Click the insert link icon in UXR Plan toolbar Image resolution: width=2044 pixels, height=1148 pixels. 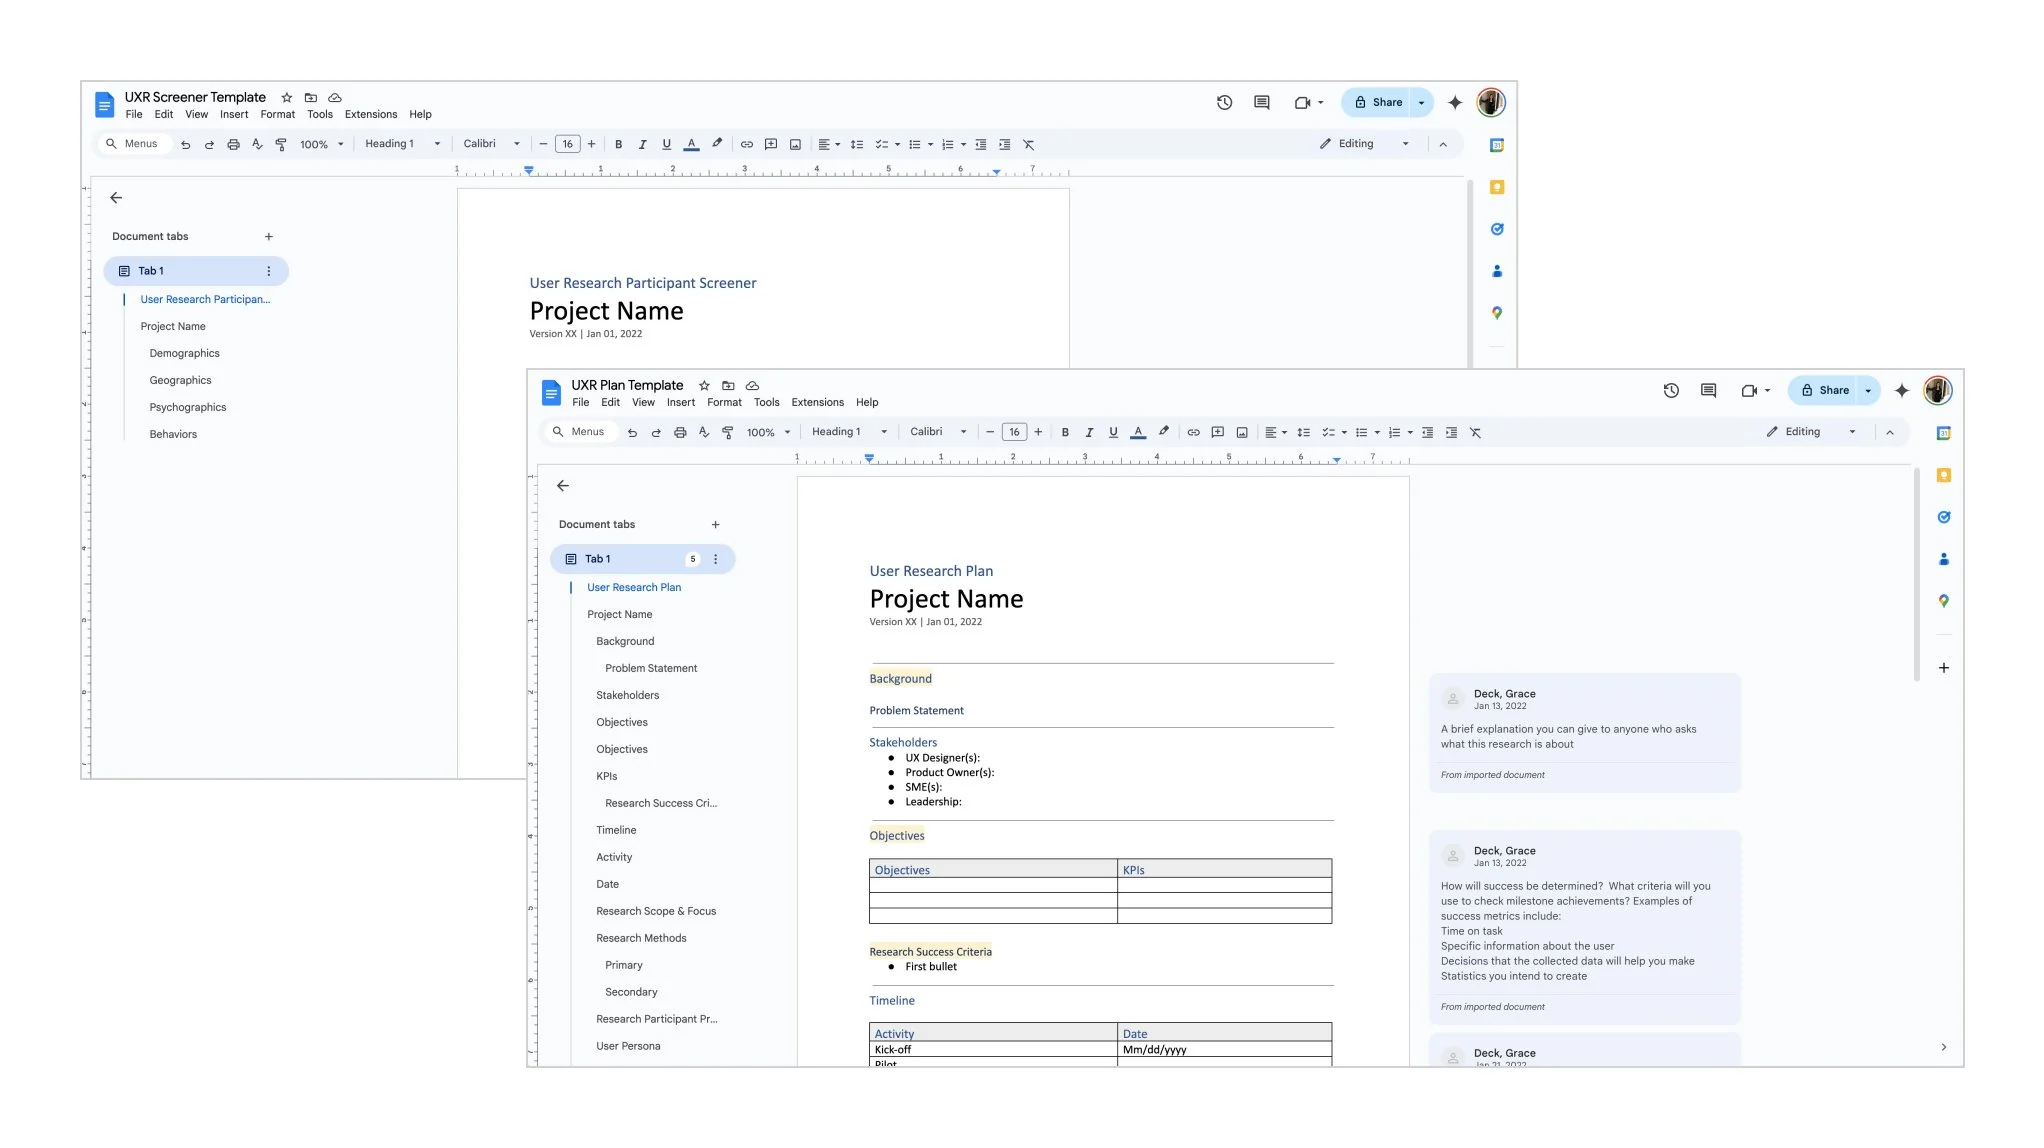tap(1193, 433)
